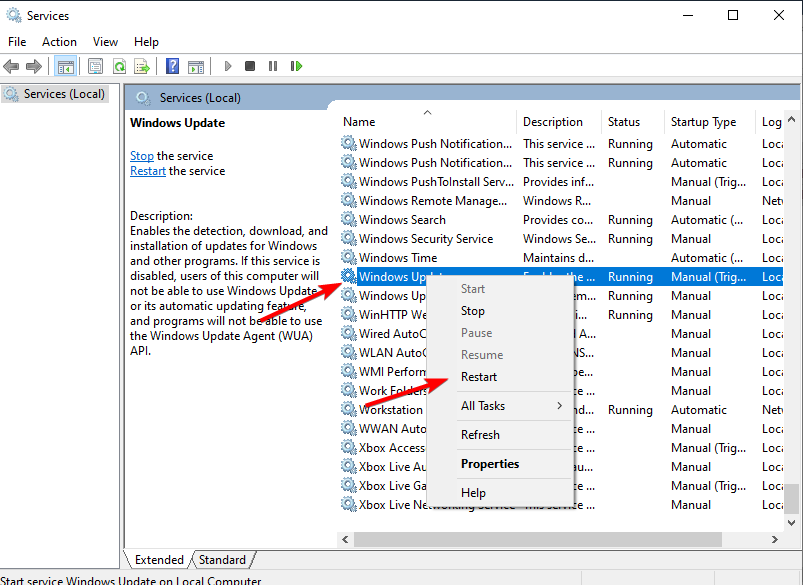Maximize the Services window
Screen dimensions: 803x585
733,15
